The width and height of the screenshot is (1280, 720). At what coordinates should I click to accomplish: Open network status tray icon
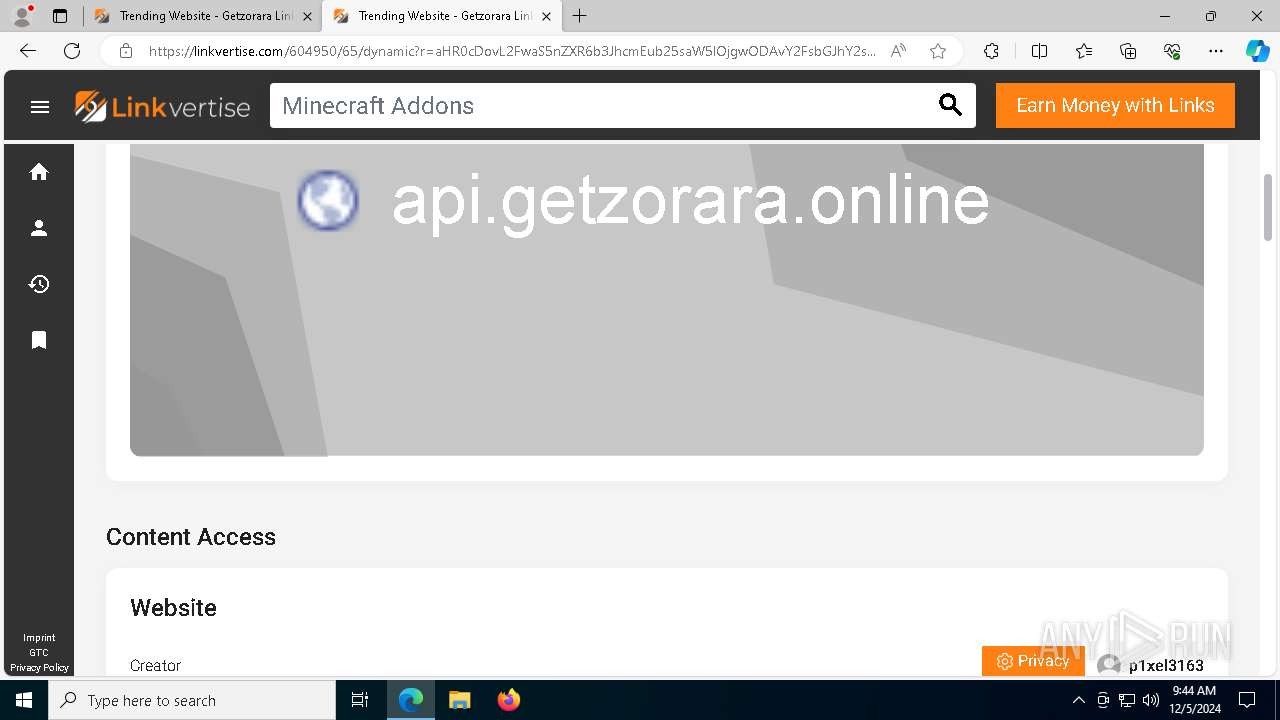coord(1127,700)
